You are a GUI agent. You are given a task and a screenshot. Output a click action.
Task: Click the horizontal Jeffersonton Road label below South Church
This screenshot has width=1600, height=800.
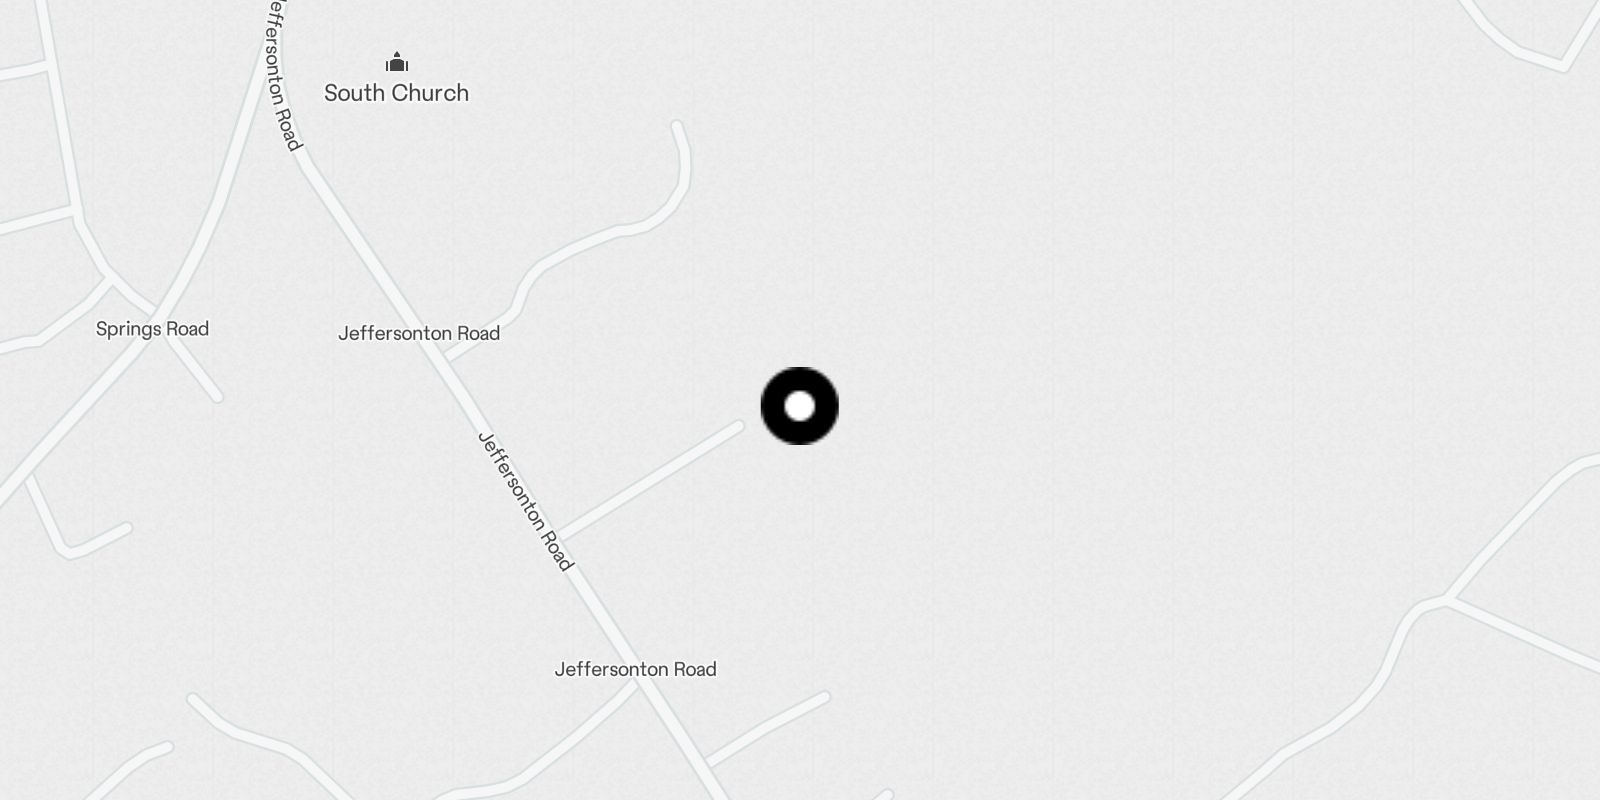tap(419, 333)
